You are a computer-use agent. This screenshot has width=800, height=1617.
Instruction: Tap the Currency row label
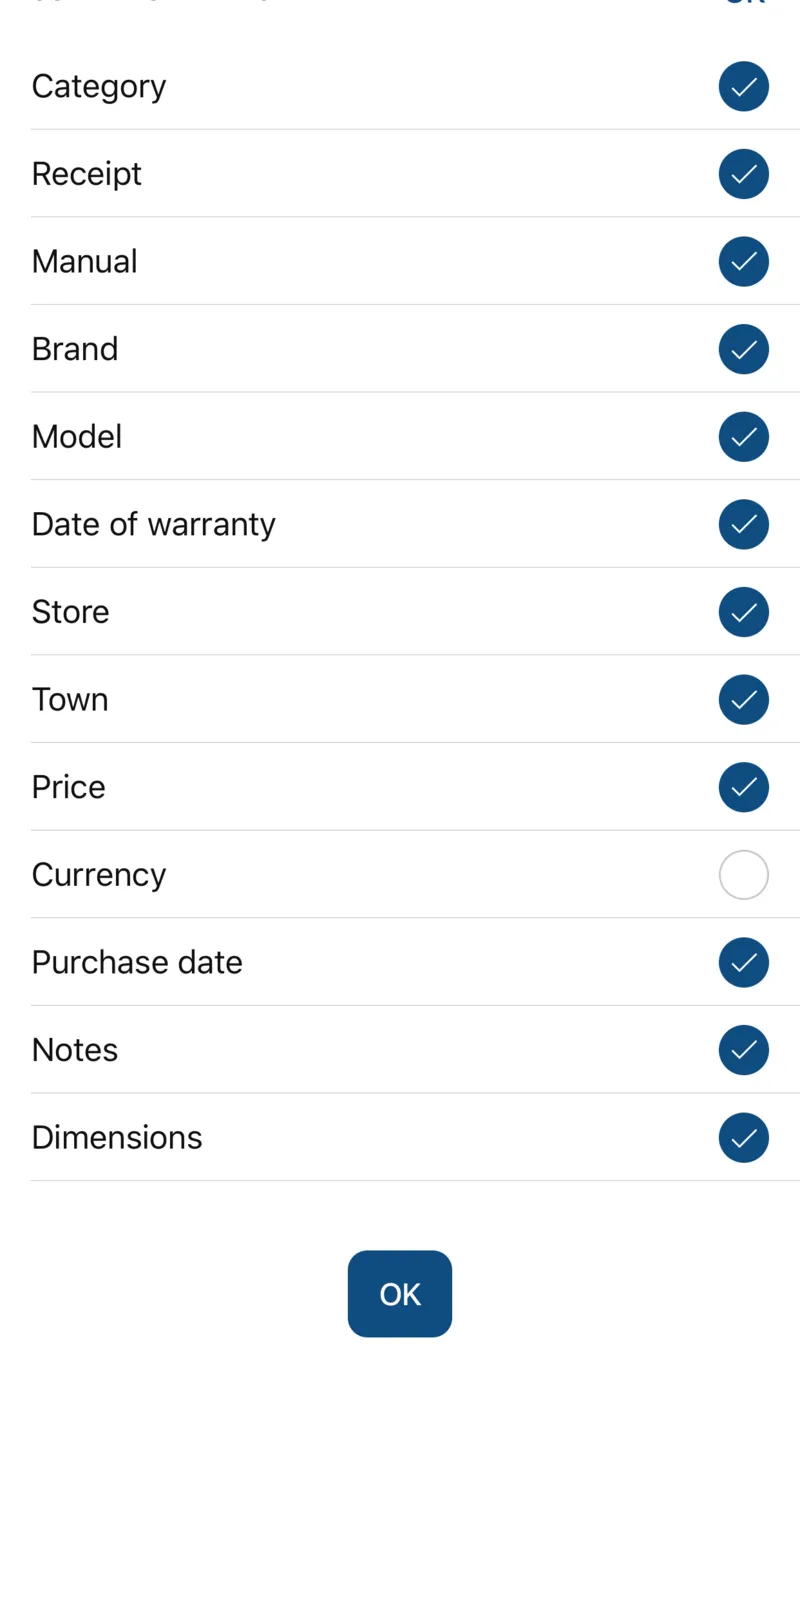(x=99, y=875)
